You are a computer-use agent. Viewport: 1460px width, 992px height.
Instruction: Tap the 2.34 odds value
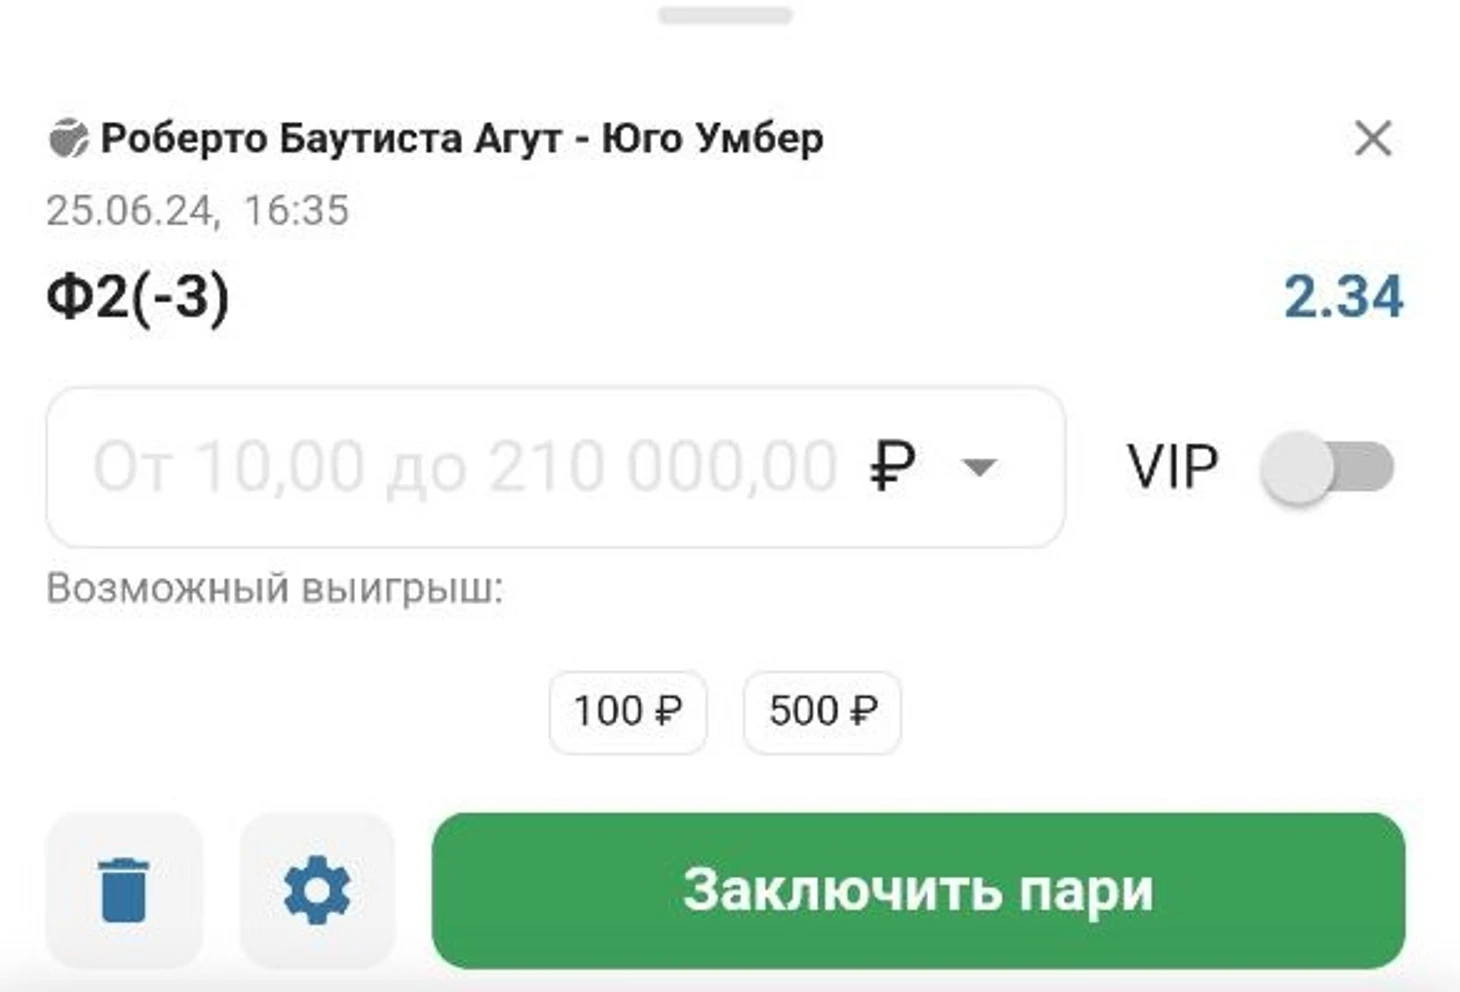[1343, 297]
